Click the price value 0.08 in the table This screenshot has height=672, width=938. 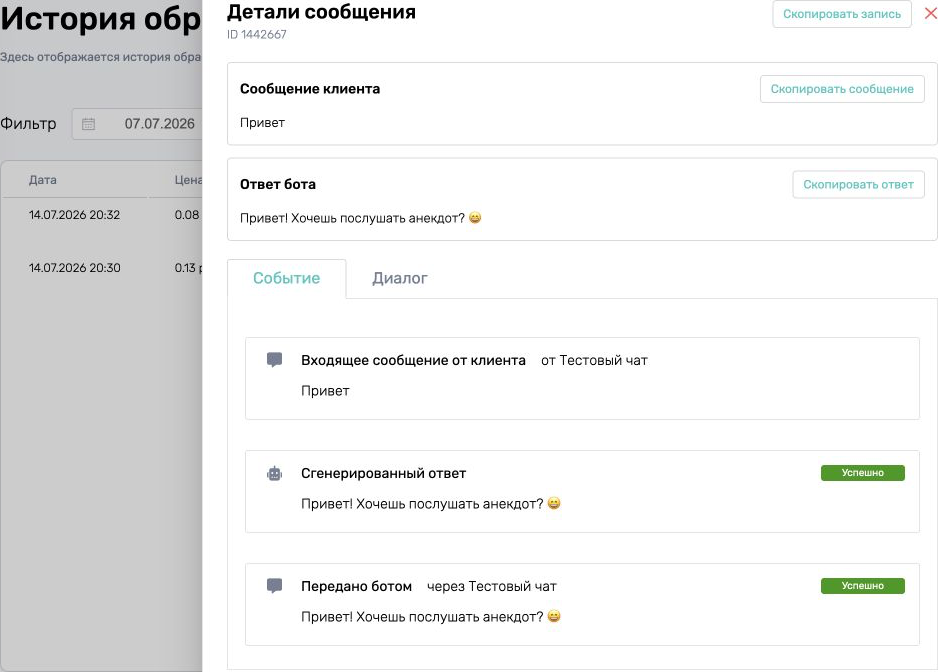187,215
